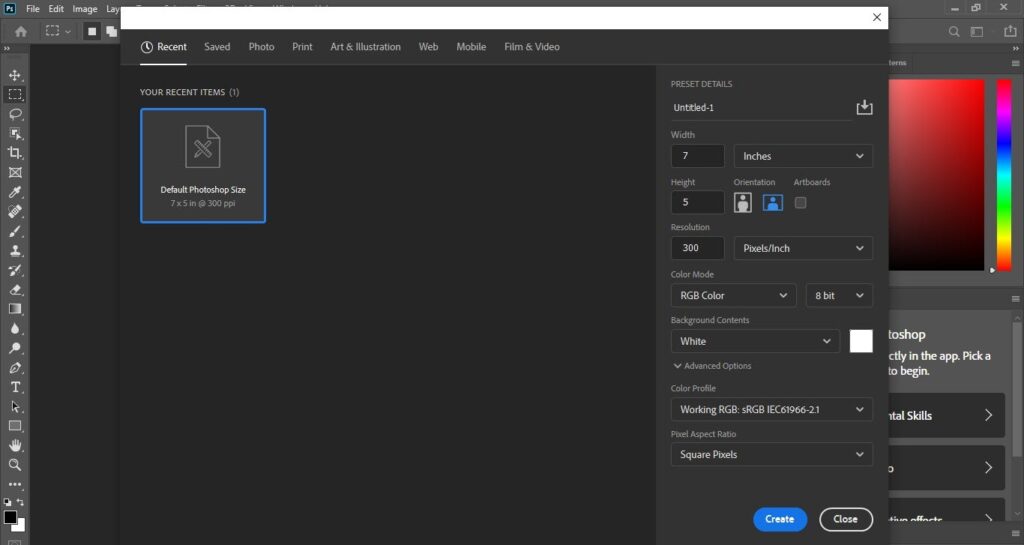Click the Create button
Image resolution: width=1024 pixels, height=545 pixels.
point(780,520)
